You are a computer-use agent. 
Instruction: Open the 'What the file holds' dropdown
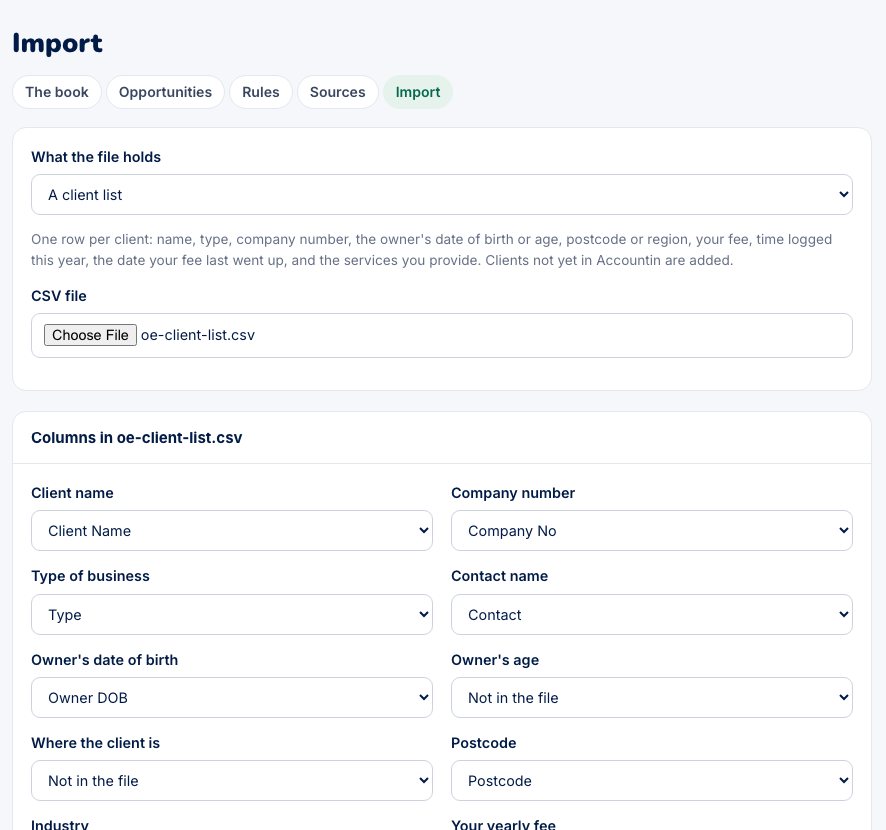[x=441, y=194]
